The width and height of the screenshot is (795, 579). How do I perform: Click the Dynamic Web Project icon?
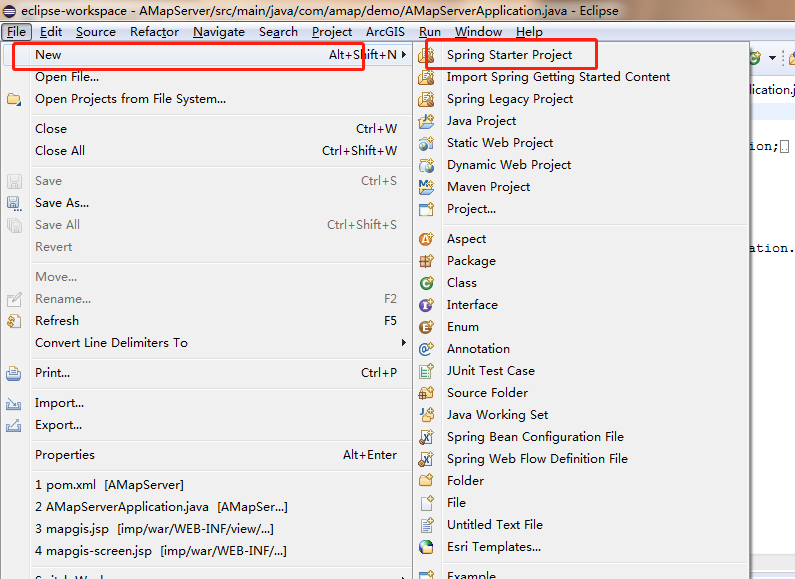426,165
